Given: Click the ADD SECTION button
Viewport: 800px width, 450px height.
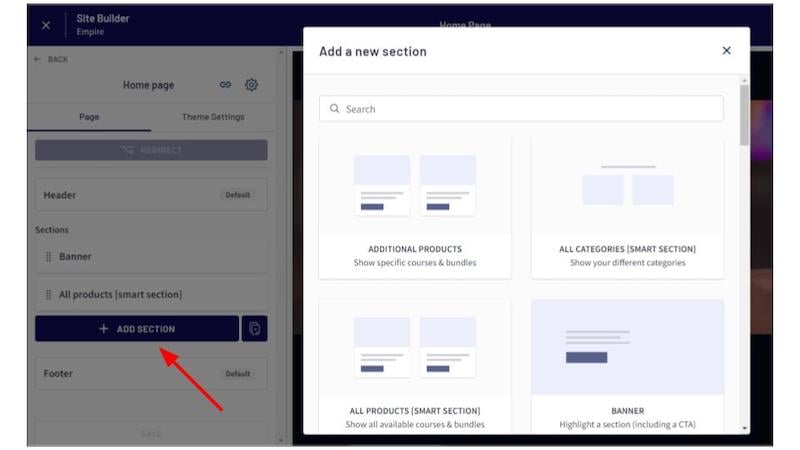Looking at the screenshot, I should tap(137, 329).
